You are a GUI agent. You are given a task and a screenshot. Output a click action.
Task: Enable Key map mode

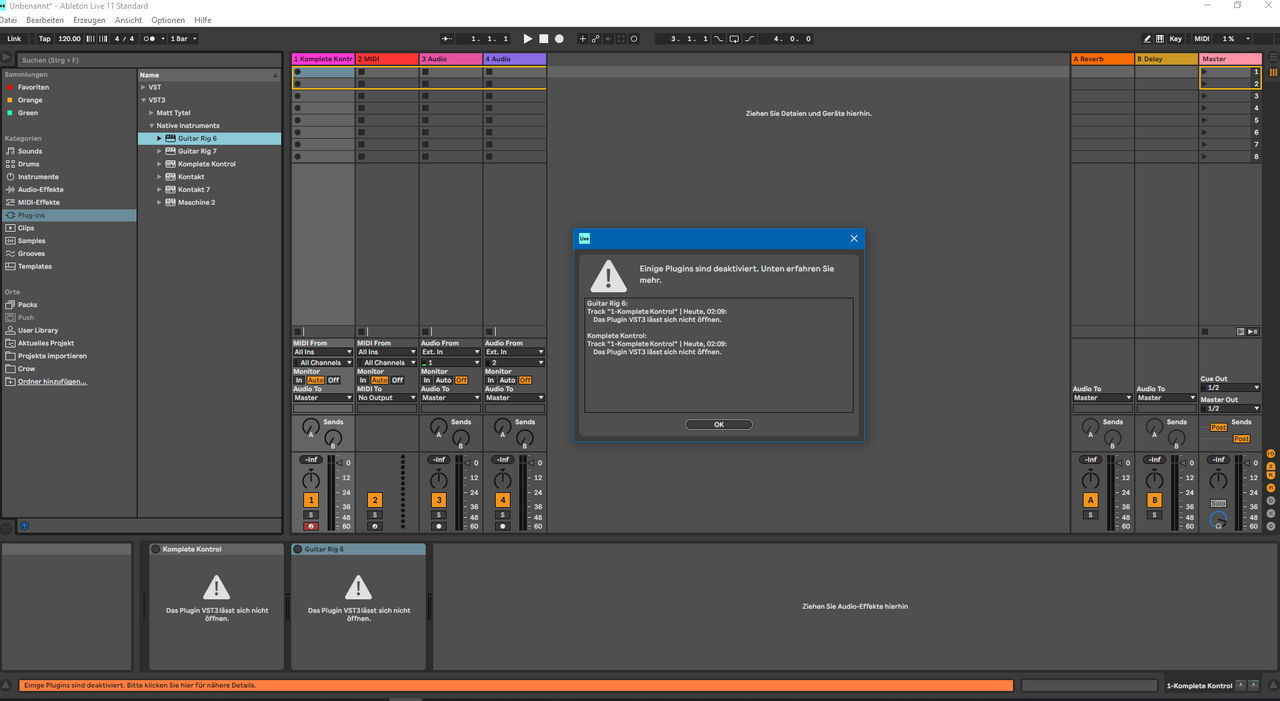click(1176, 39)
